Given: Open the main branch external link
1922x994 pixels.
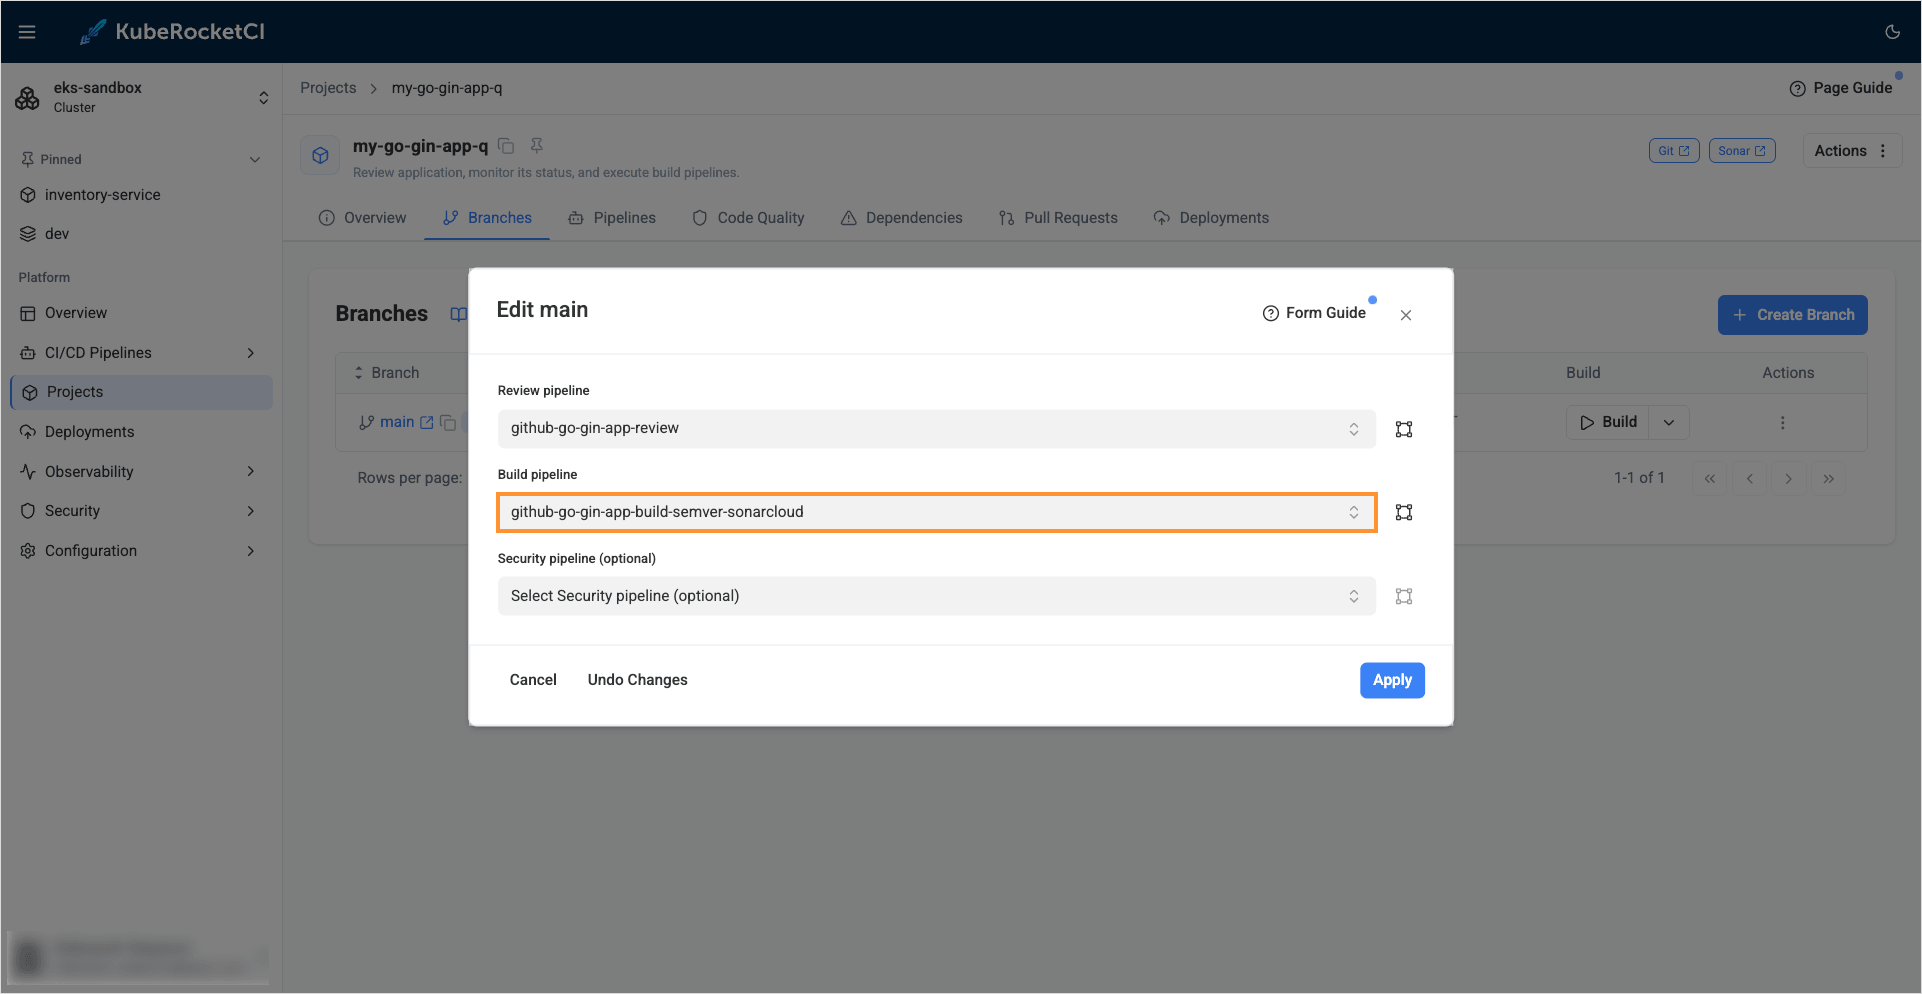Looking at the screenshot, I should coord(427,421).
